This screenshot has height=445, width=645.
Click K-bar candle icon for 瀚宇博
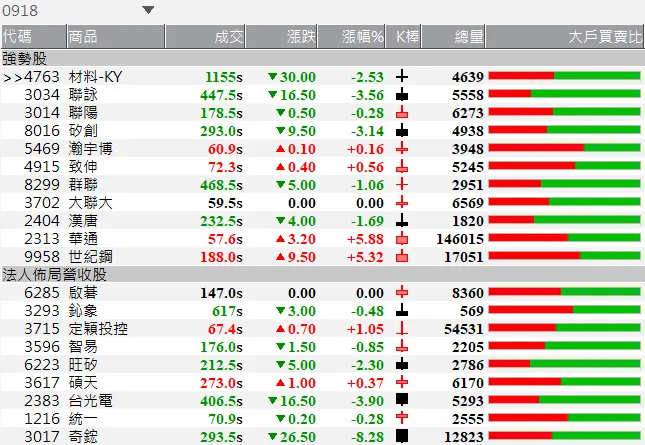(402, 149)
